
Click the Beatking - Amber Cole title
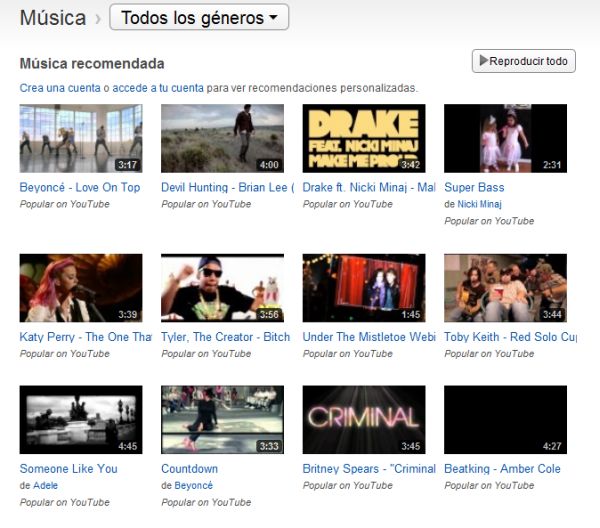[502, 469]
